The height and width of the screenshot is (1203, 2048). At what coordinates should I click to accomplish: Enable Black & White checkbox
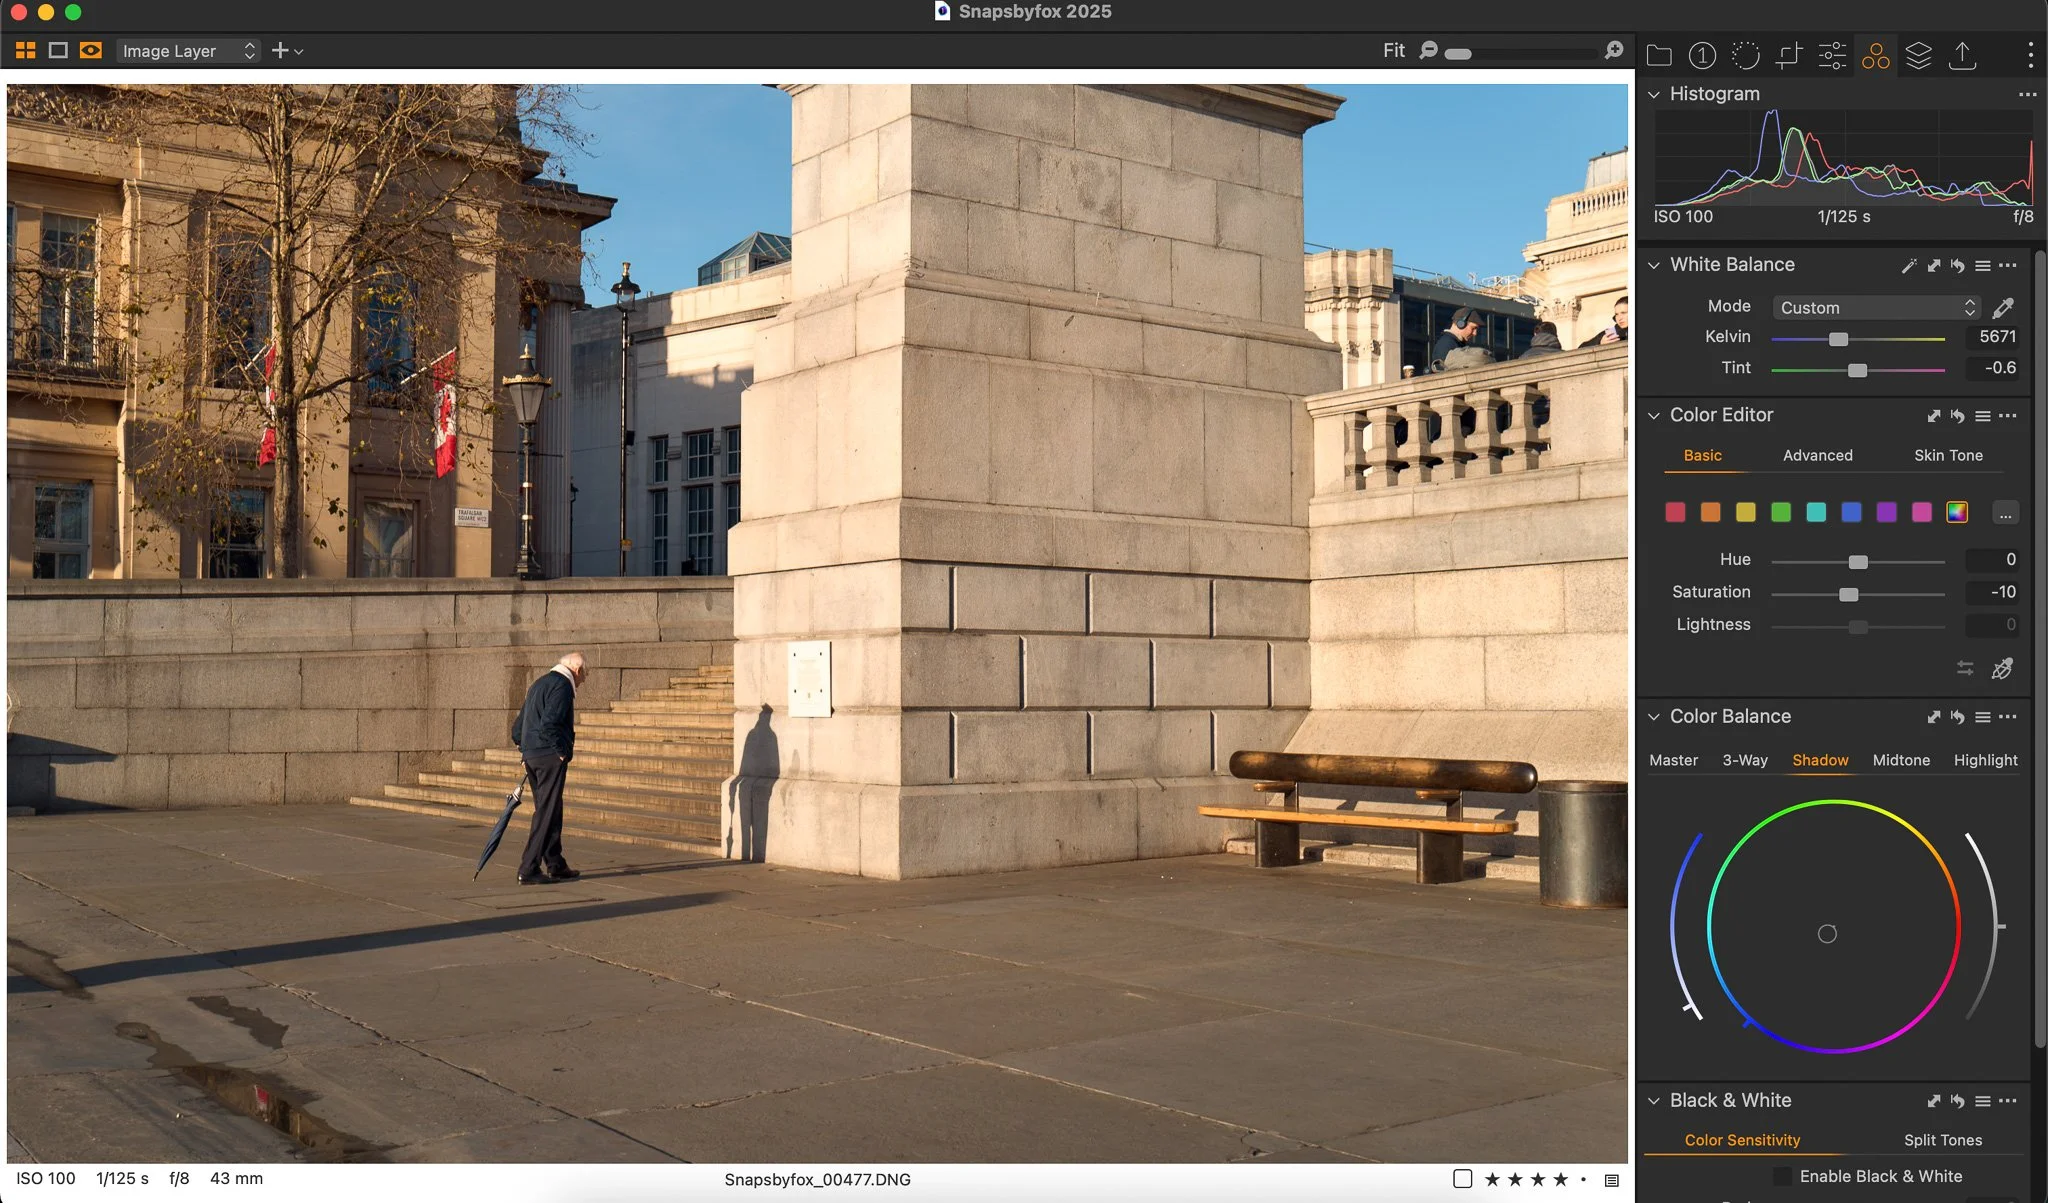1782,1177
